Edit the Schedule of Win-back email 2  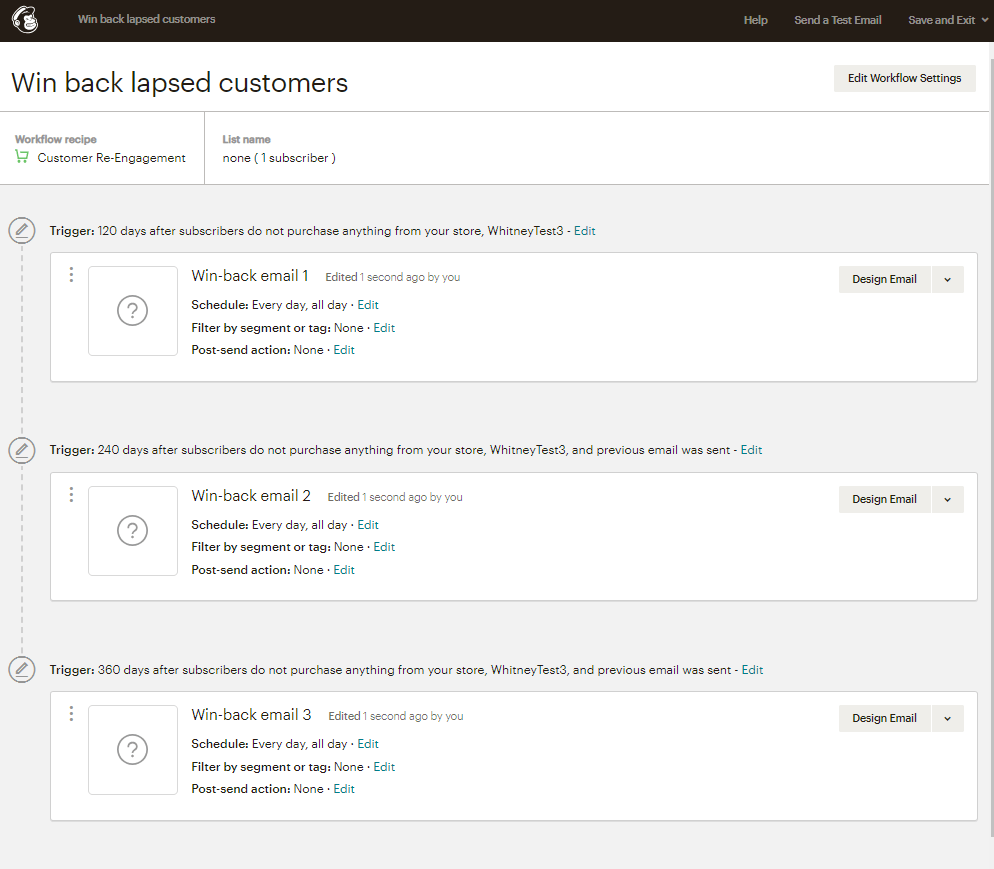[368, 525]
